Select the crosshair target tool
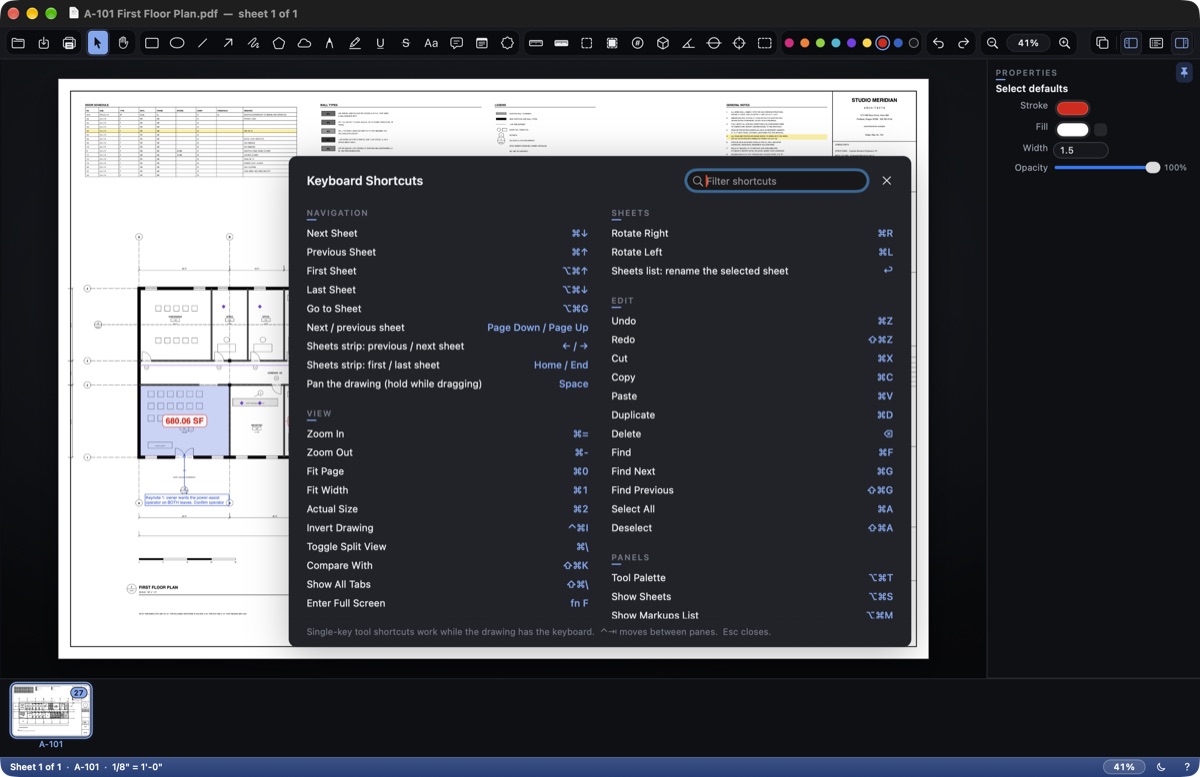 (739, 43)
